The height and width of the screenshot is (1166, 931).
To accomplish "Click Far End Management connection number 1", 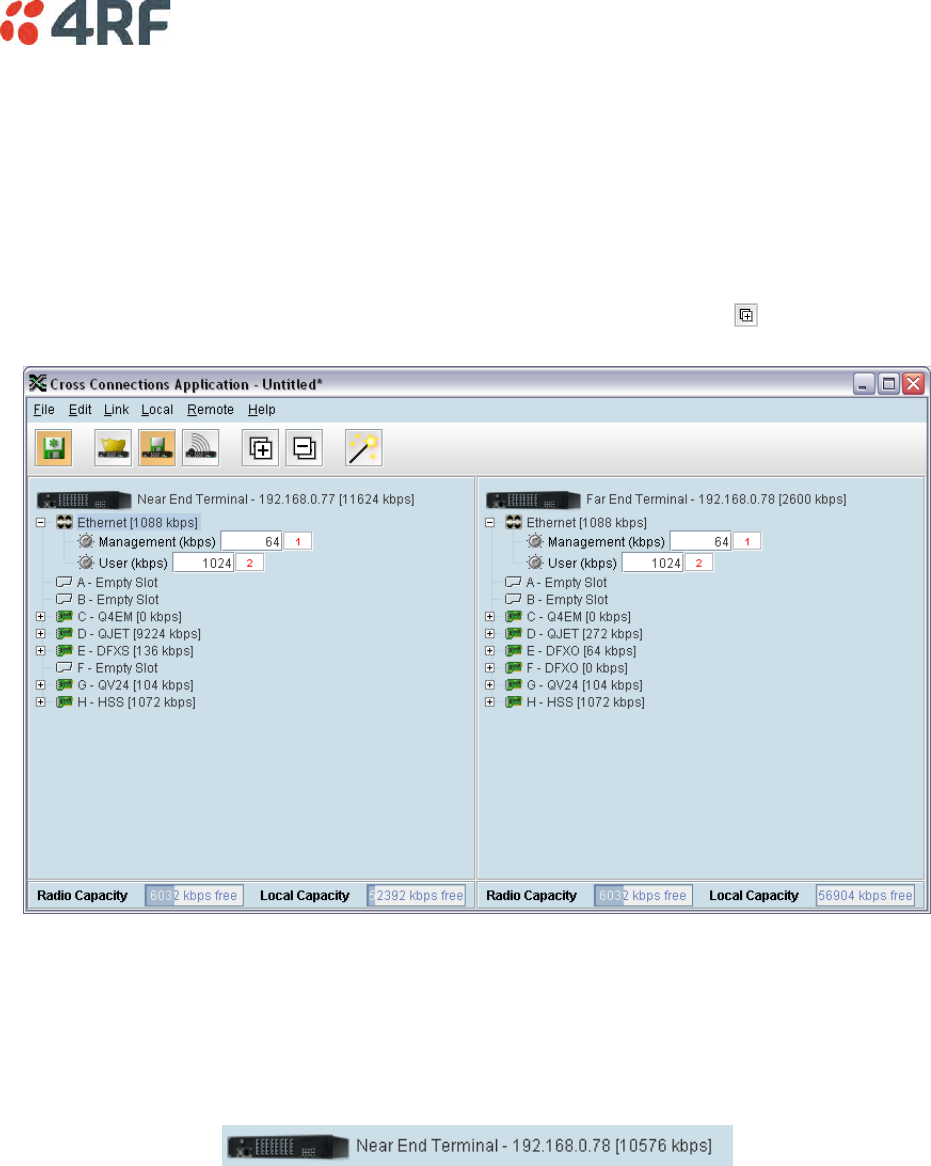I will 747,541.
